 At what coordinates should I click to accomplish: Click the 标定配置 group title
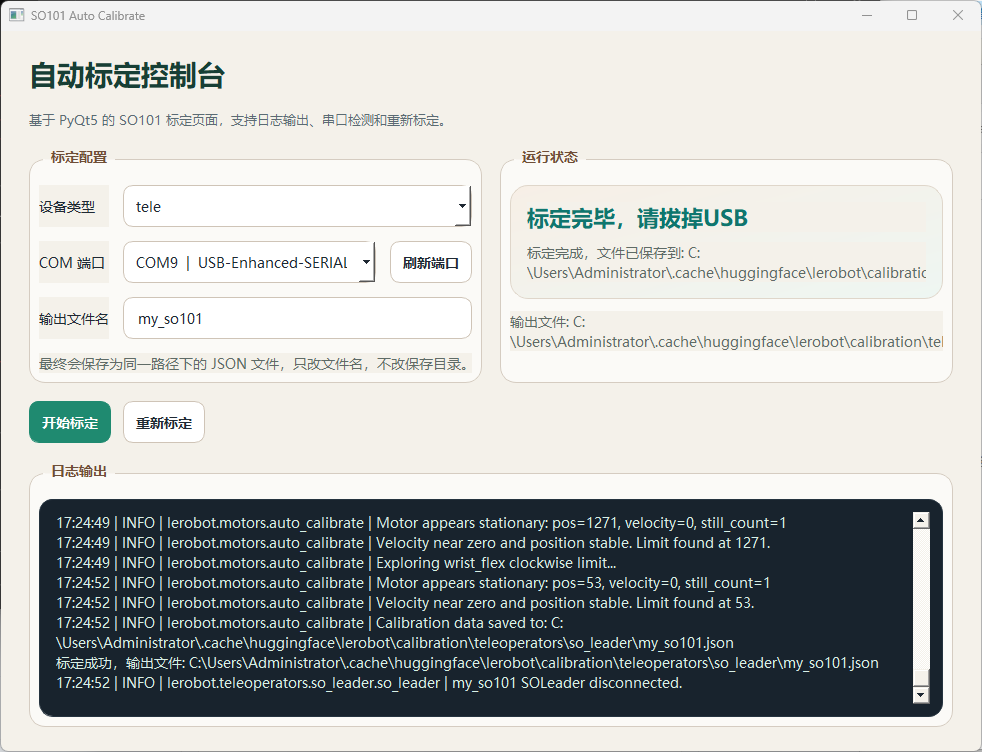79,157
